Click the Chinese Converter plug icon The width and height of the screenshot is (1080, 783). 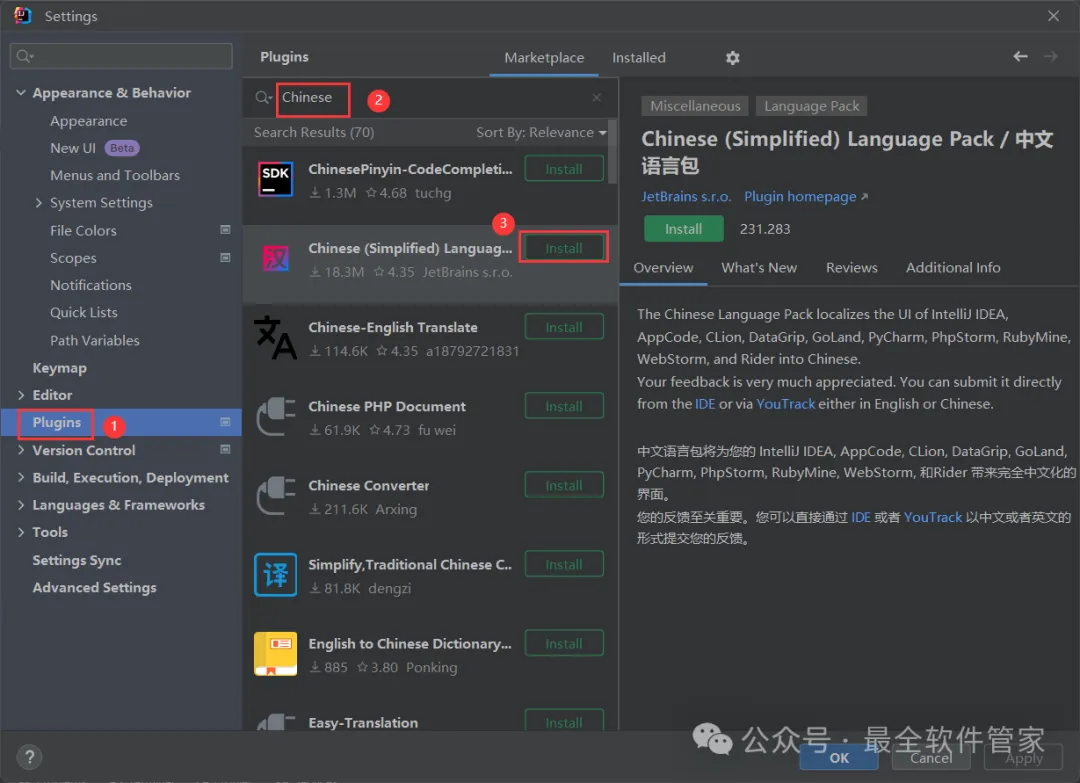coord(276,496)
